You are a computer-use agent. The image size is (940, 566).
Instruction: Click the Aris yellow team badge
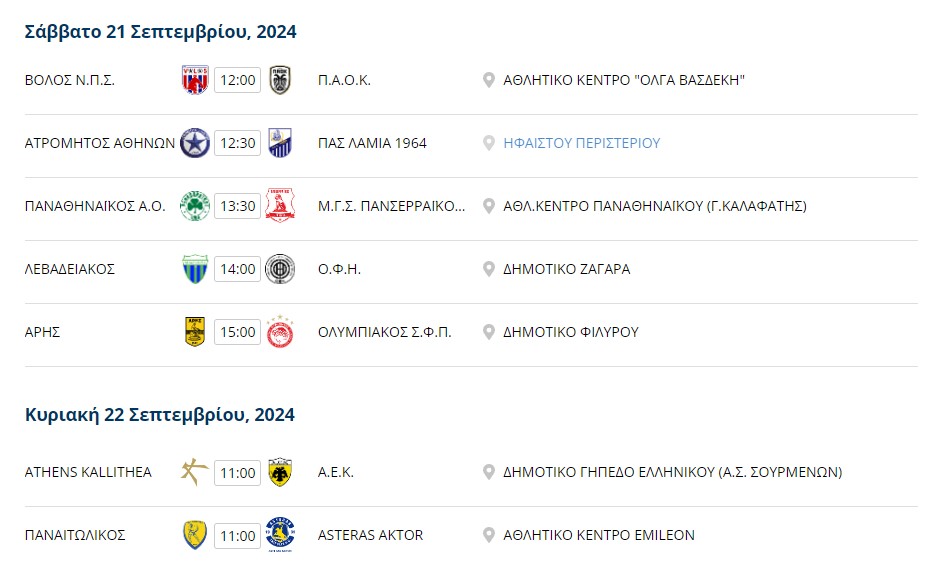coord(195,332)
